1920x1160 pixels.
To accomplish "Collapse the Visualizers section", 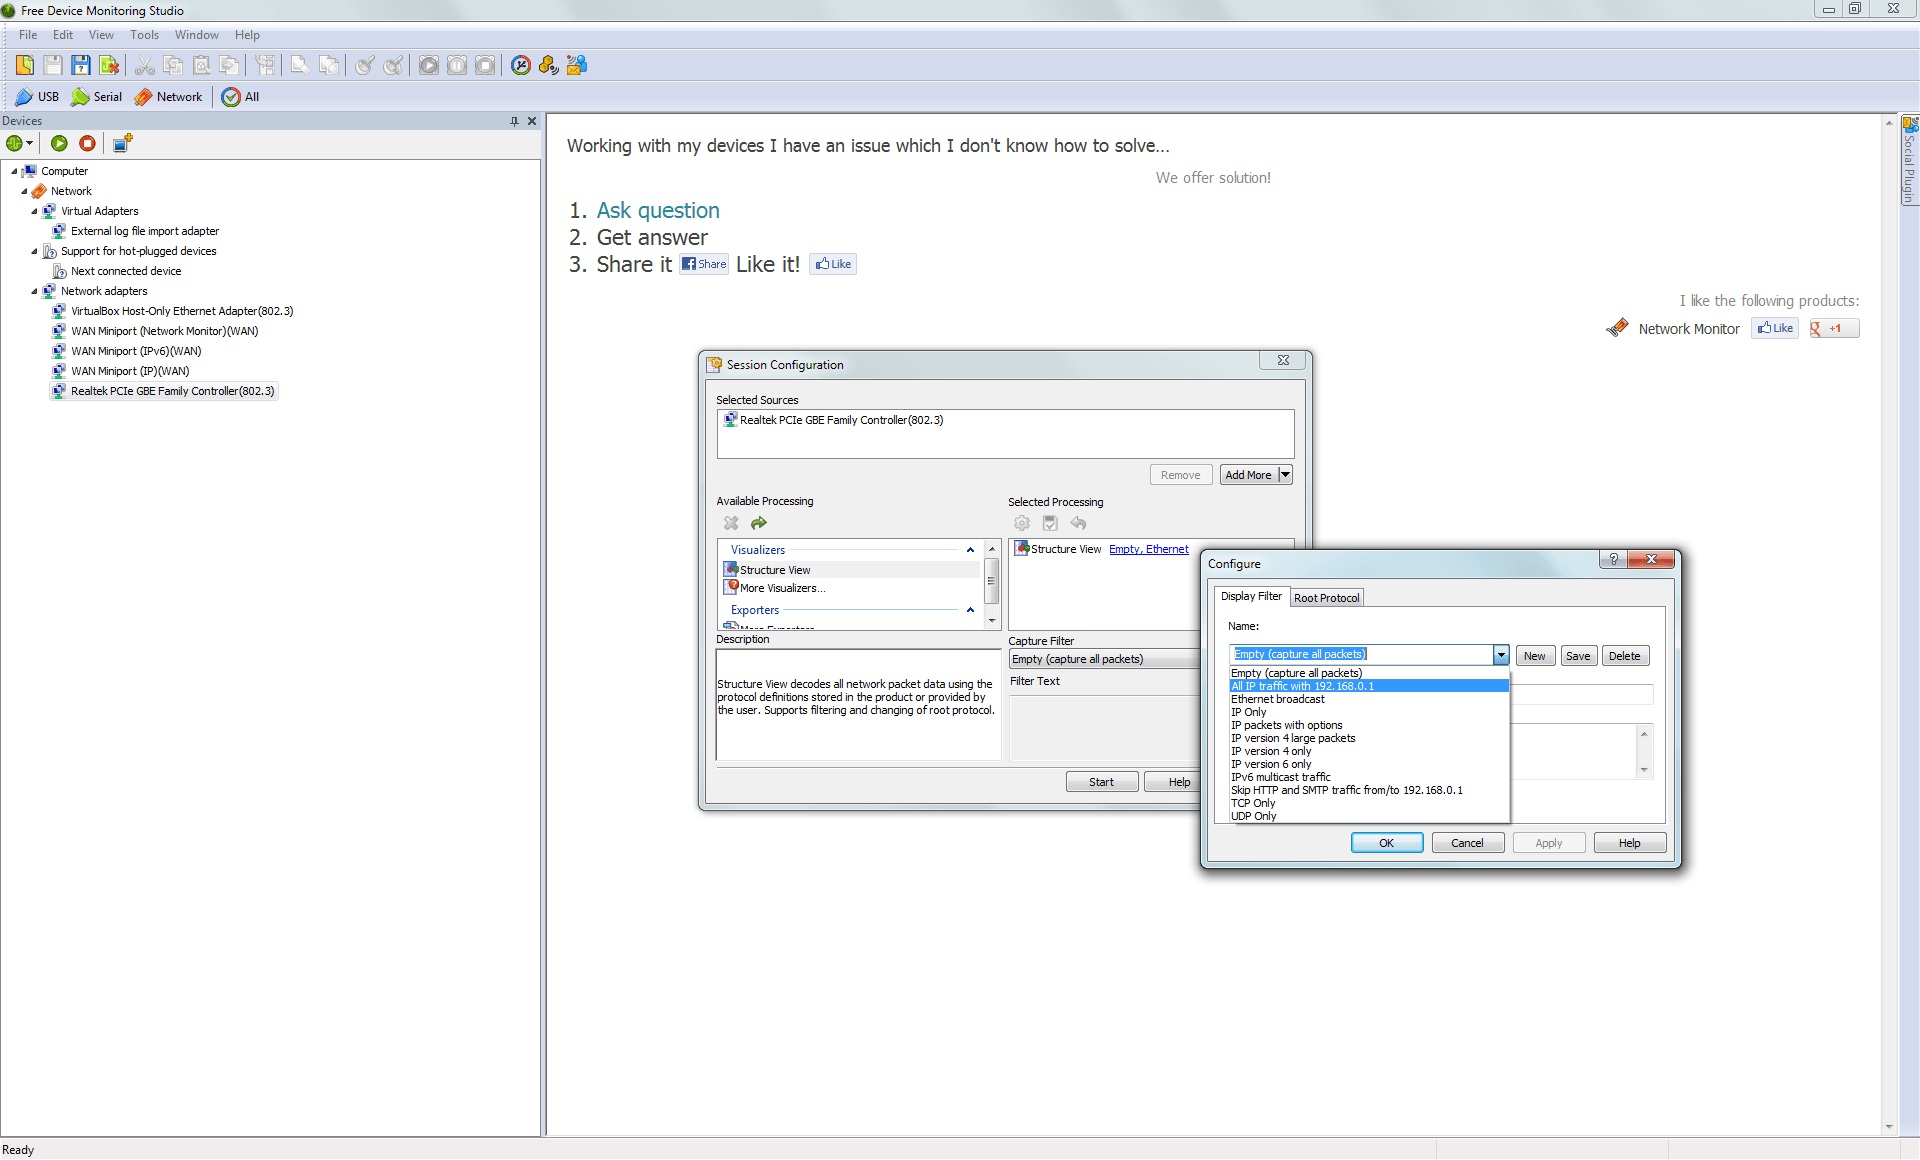I will [969, 550].
